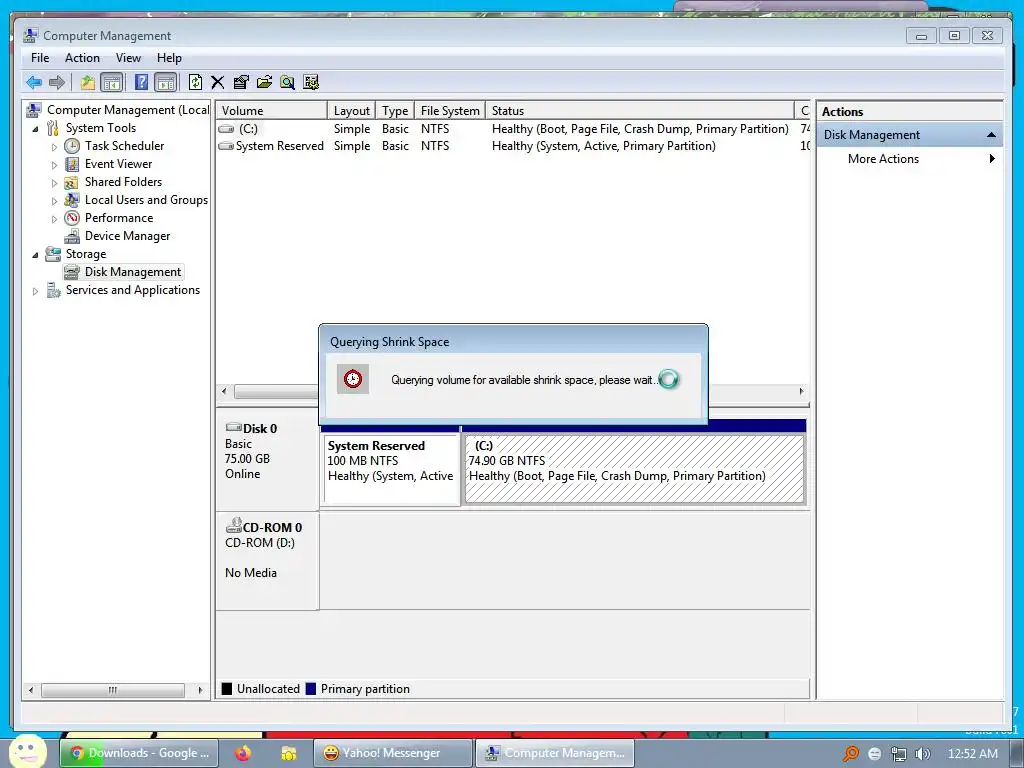Sort by File System column header
The image size is (1024, 768).
click(x=450, y=110)
